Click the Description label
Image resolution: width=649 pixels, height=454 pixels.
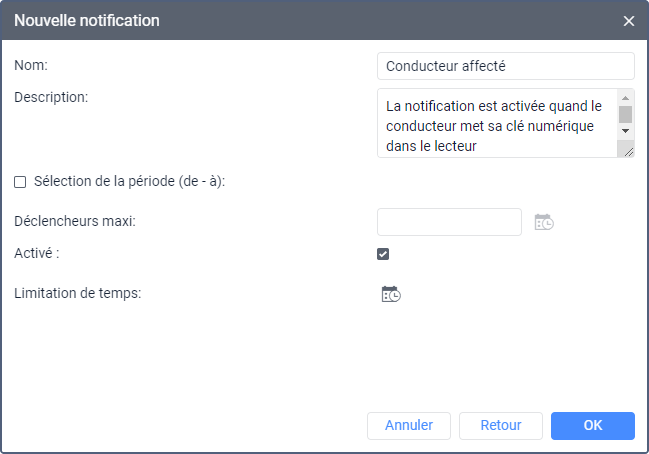(x=52, y=97)
